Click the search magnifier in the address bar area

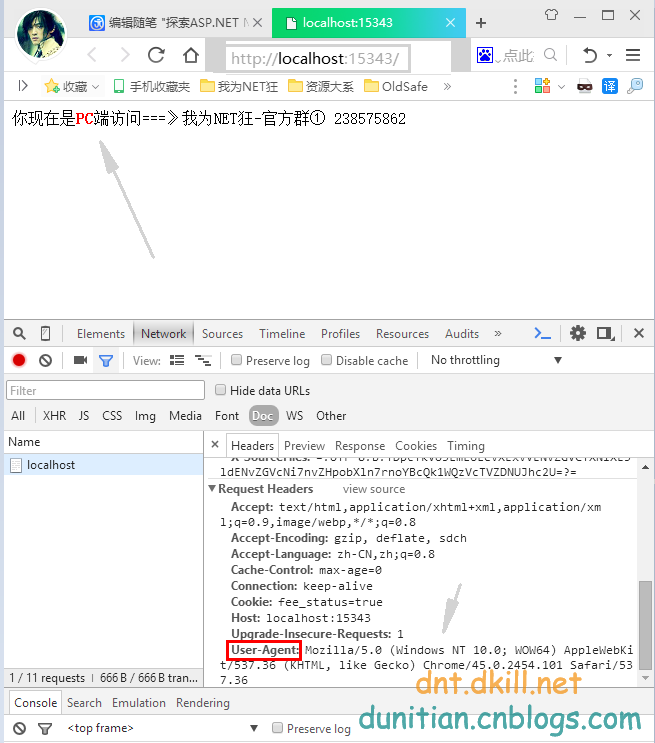550,55
